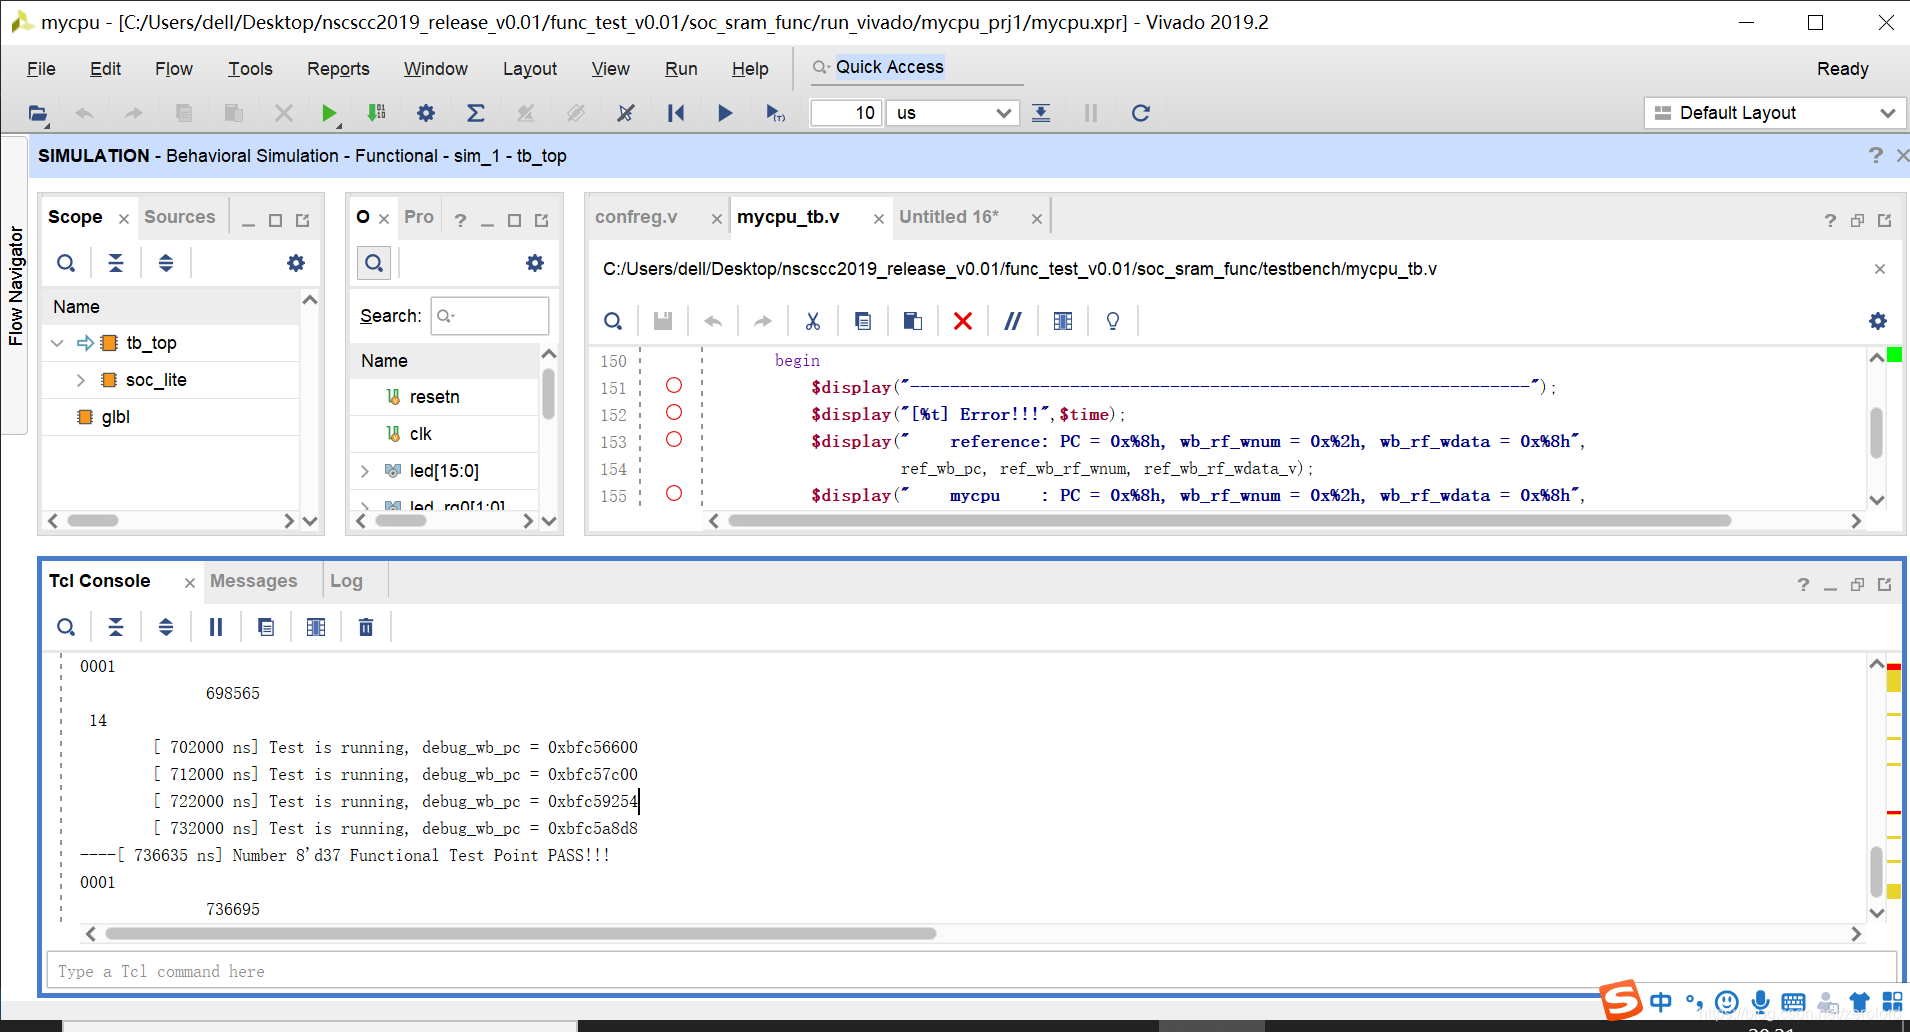This screenshot has width=1910, height=1032.
Task: Close the mycpu_tb.v tab
Action: point(879,219)
